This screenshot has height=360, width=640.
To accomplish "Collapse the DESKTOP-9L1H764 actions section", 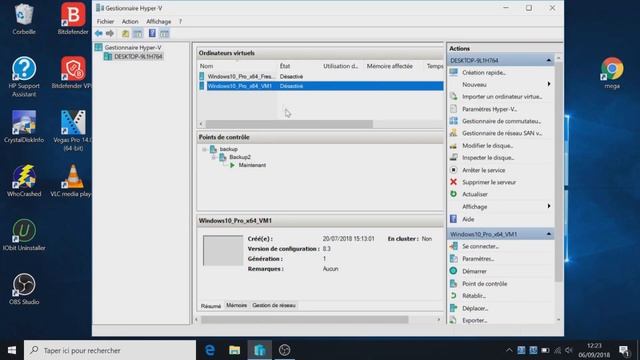I will click(x=549, y=60).
